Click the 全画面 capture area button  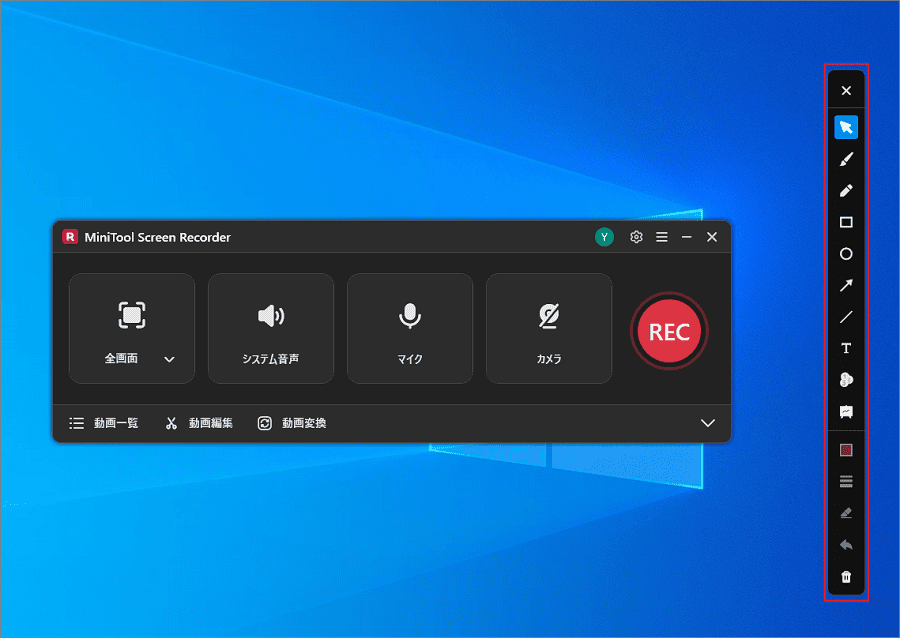tap(131, 328)
